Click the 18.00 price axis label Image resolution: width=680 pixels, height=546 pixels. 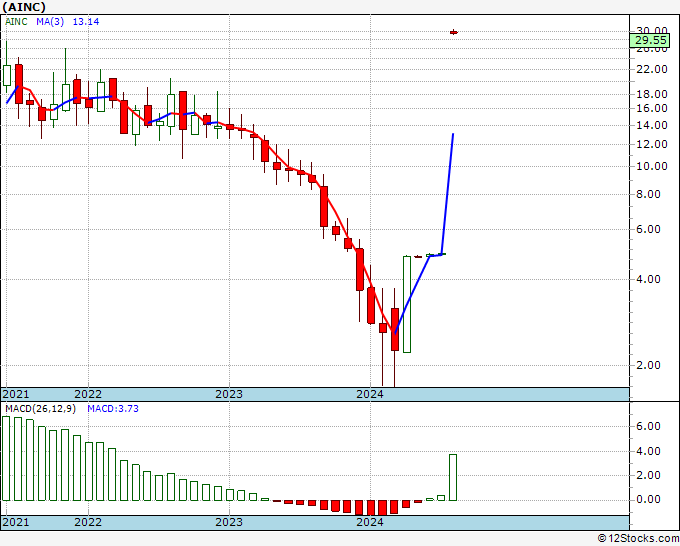652,94
